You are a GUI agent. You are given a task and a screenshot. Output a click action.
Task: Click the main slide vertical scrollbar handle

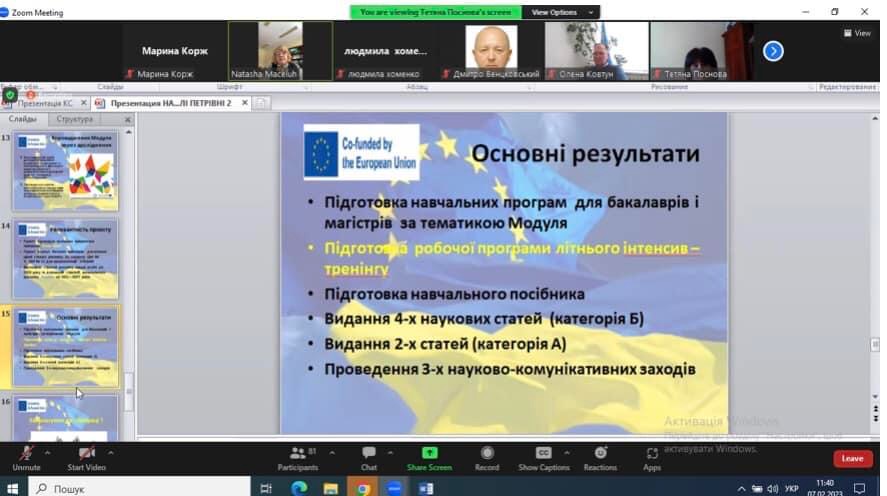coord(875,344)
